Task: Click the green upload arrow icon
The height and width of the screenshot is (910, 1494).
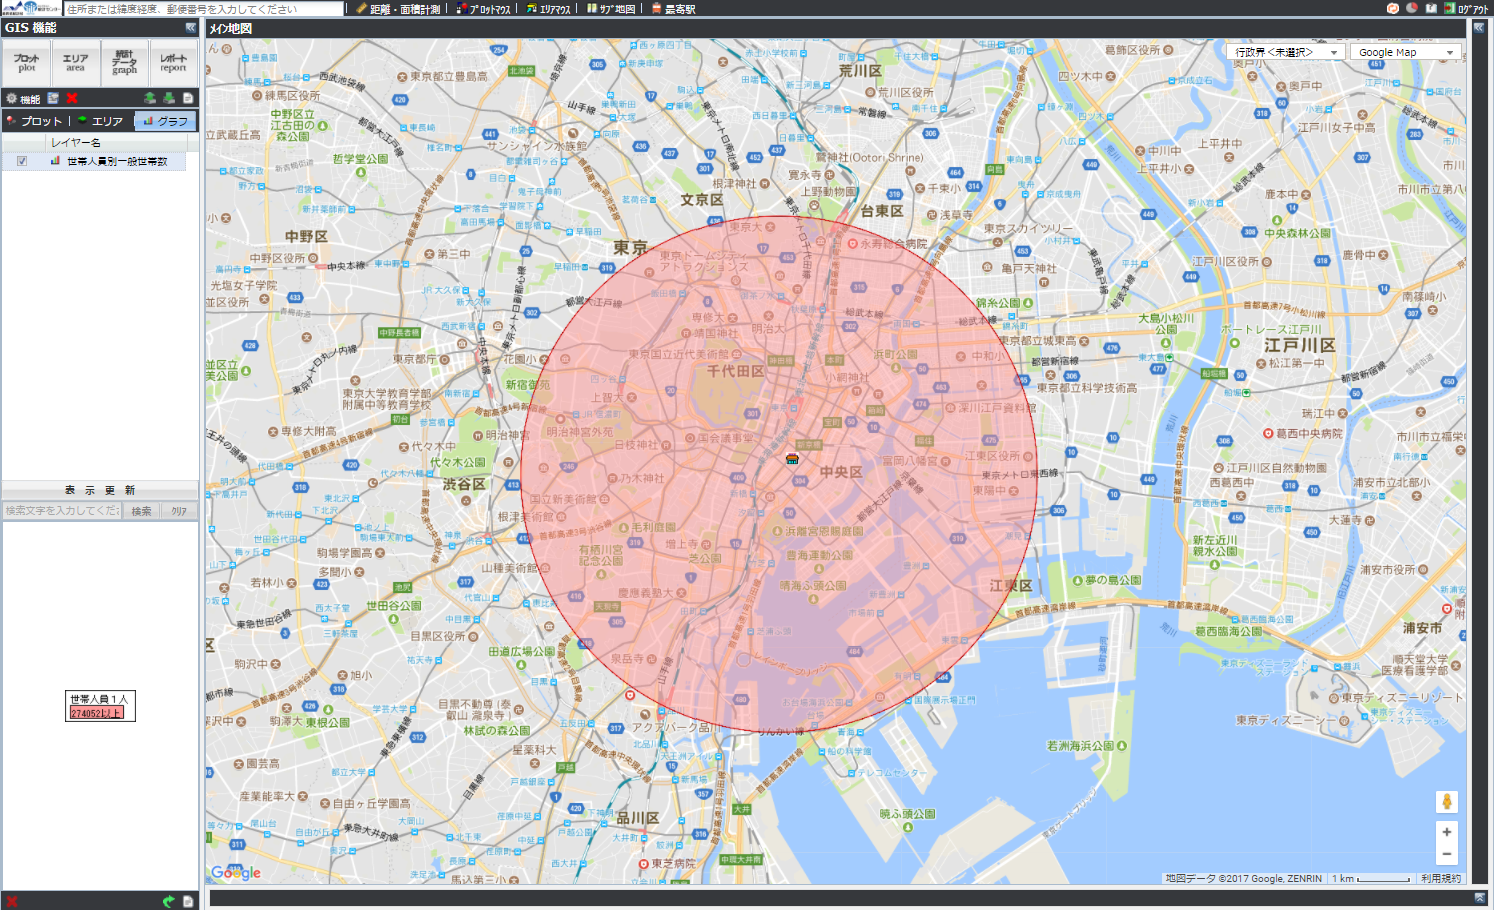Action: pos(150,98)
